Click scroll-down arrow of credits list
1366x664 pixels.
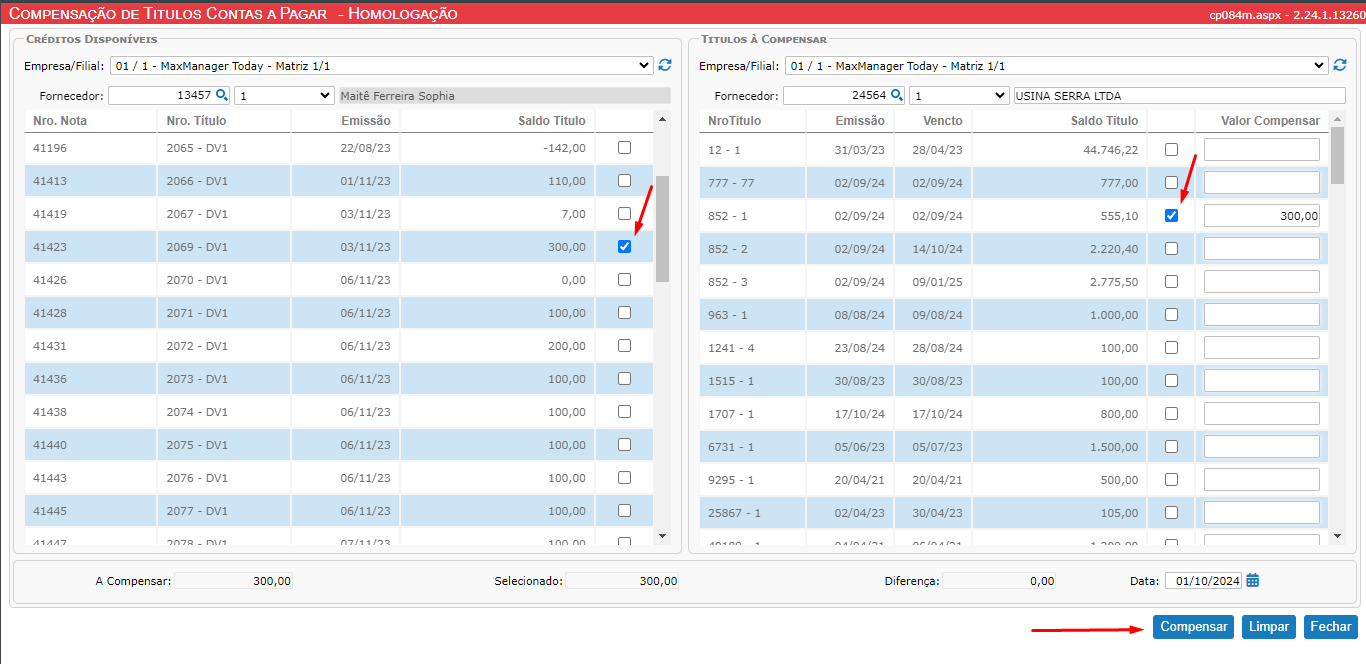[661, 536]
